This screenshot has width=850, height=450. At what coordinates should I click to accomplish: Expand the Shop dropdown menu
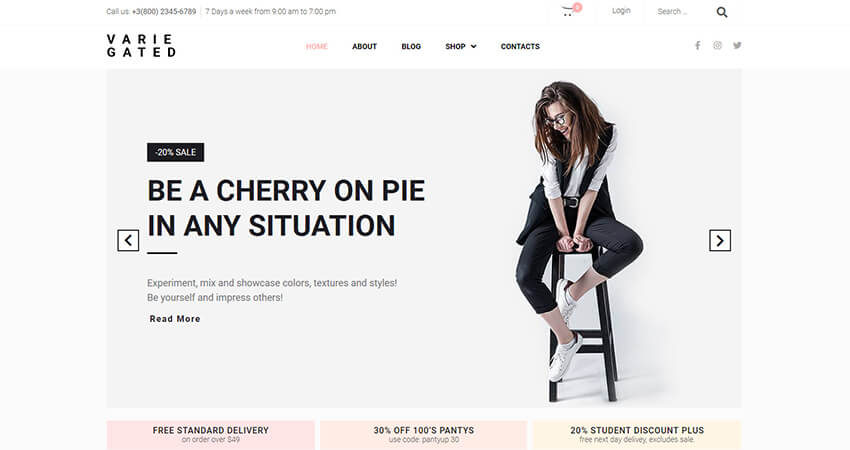pyautogui.click(x=461, y=47)
